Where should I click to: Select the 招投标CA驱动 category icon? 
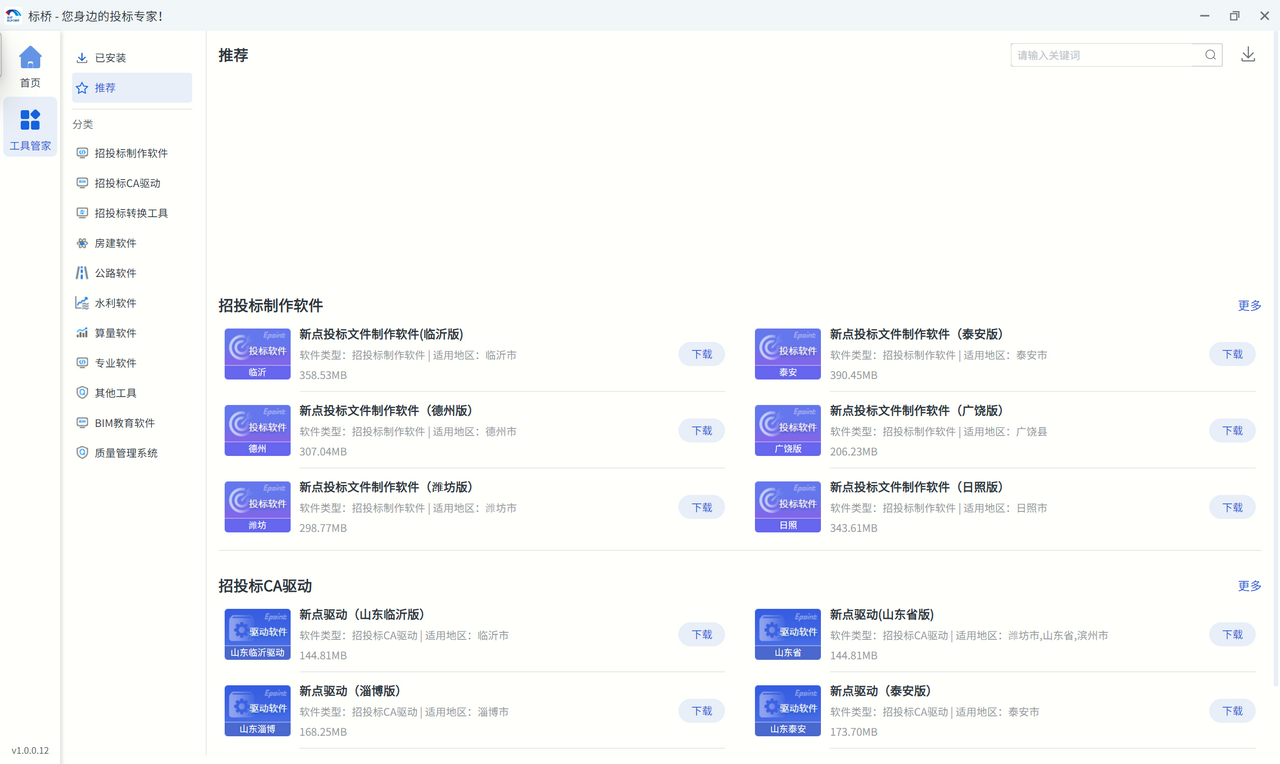[81, 182]
